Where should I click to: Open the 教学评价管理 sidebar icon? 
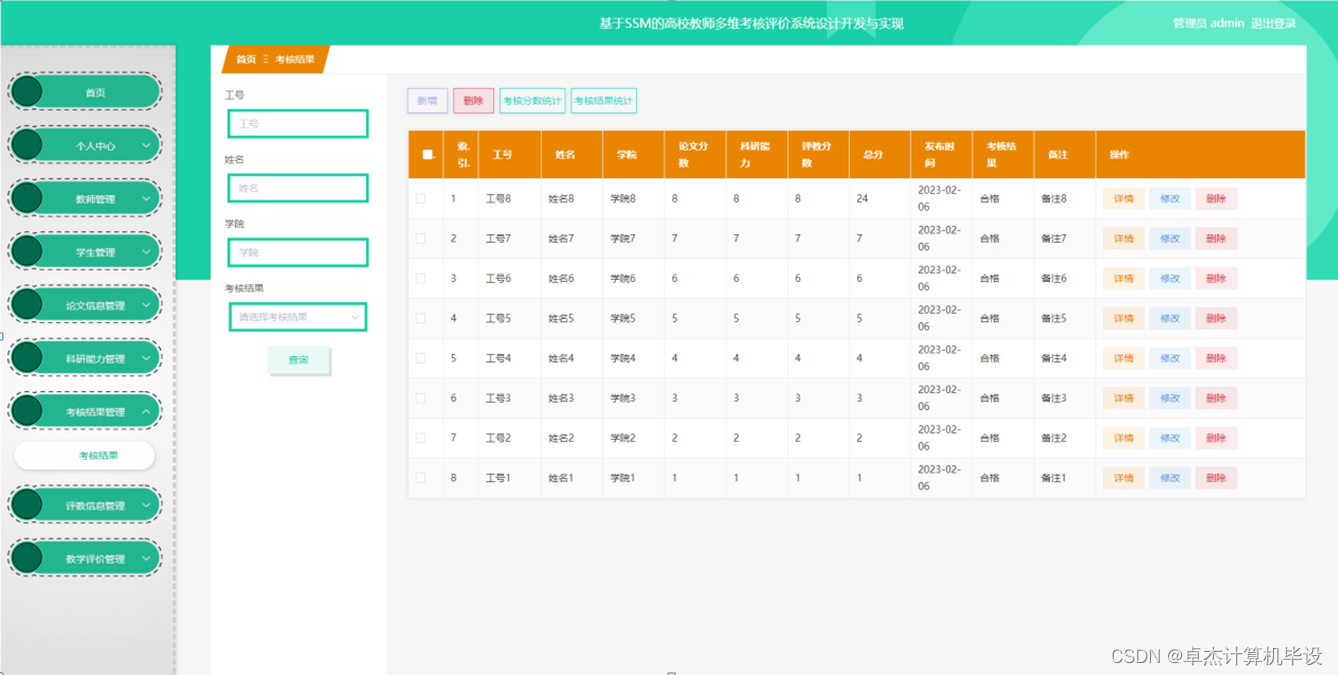[x=28, y=557]
